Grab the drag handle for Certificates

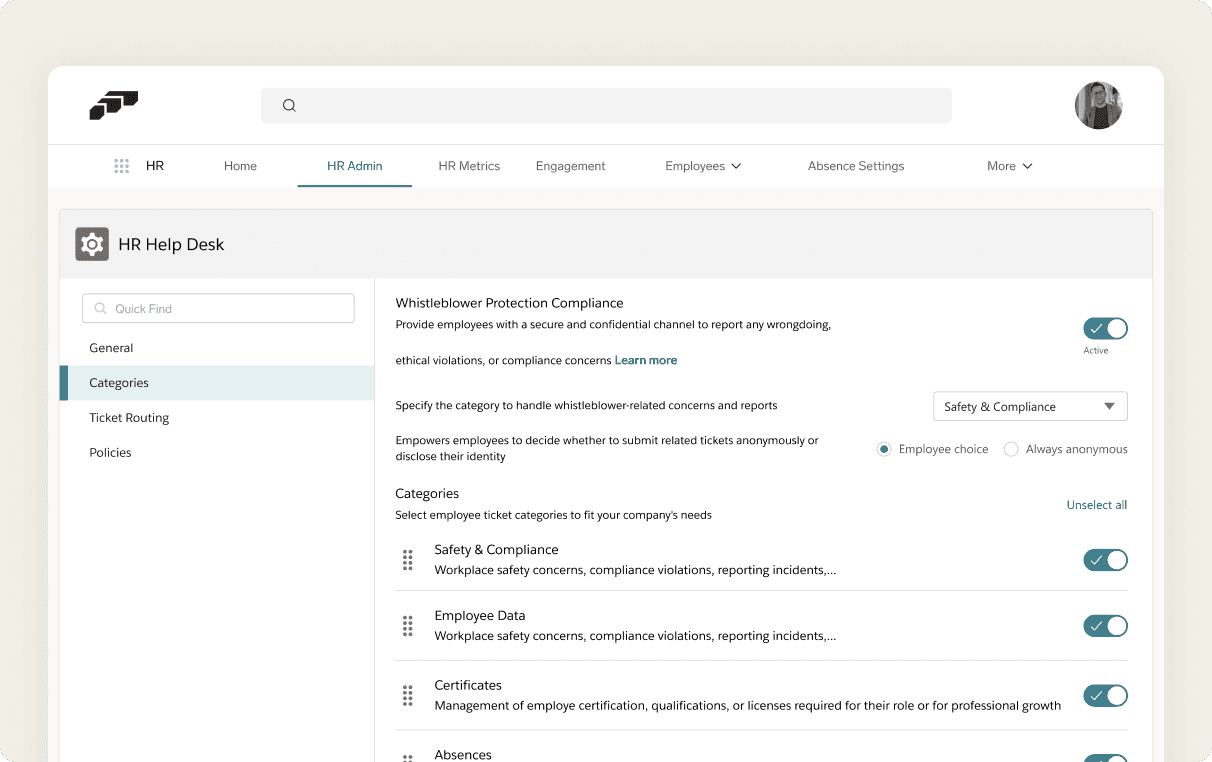coord(408,695)
